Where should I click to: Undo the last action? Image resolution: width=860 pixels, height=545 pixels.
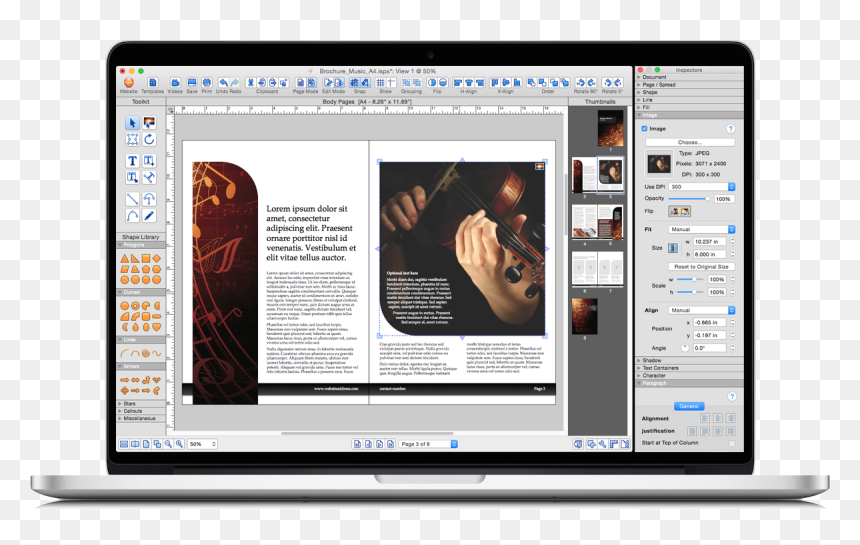(223, 83)
